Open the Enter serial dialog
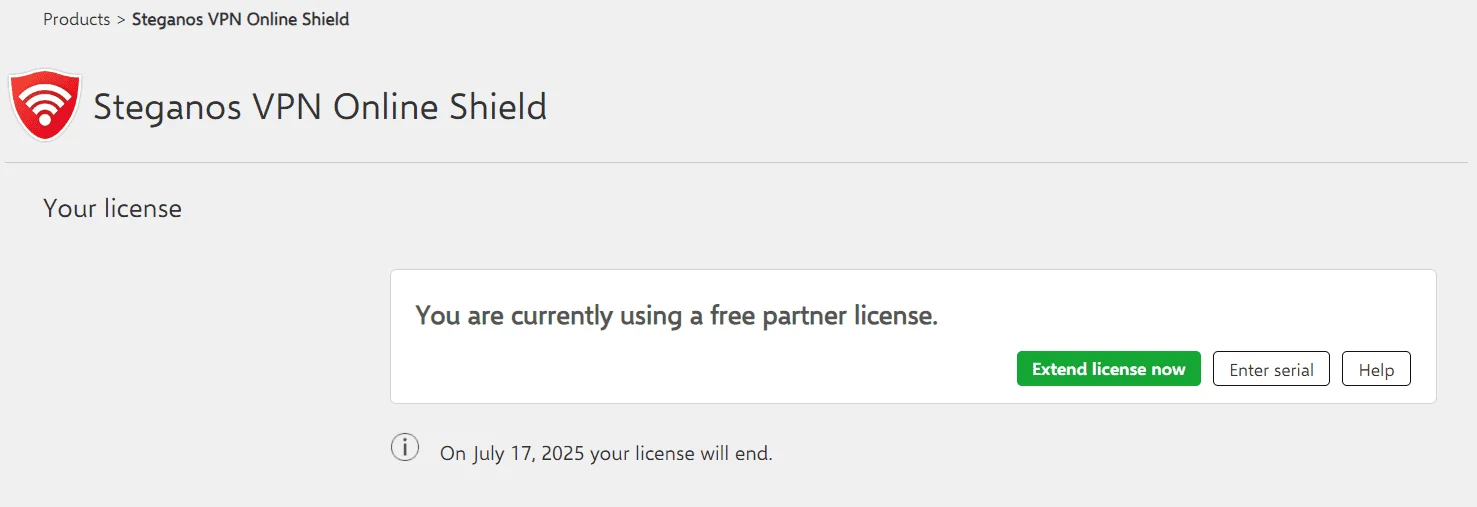This screenshot has height=507, width=1477. point(1271,369)
